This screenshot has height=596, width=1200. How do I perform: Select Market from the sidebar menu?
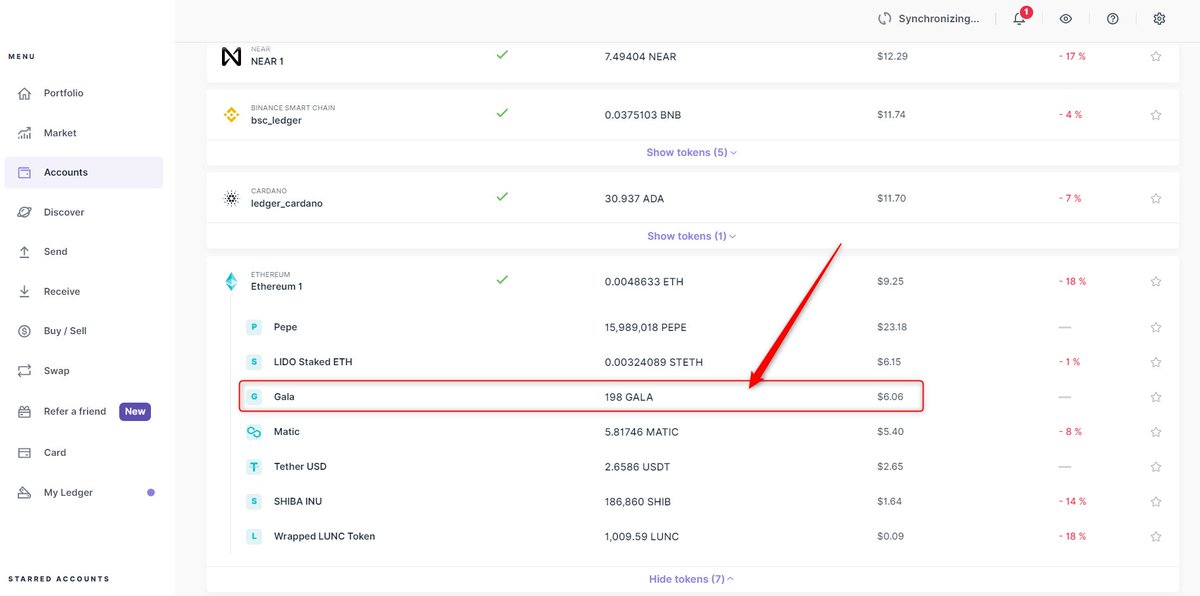(x=63, y=132)
